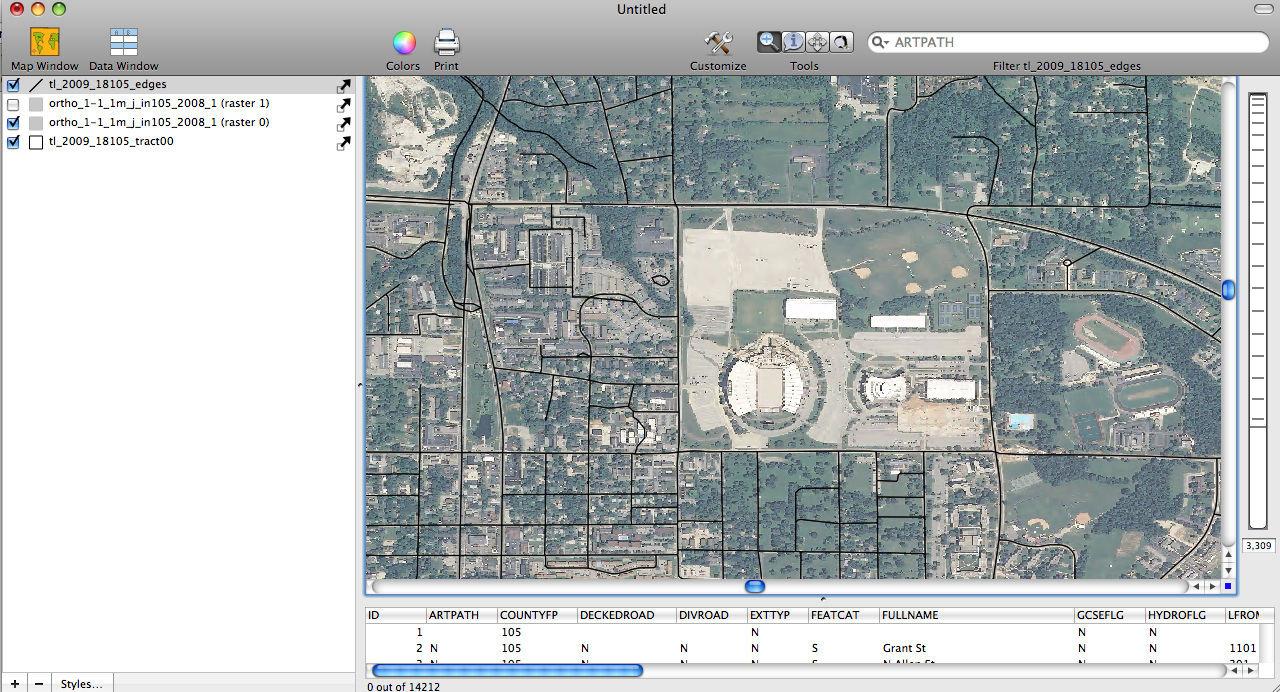This screenshot has width=1280, height=692.
Task: Select the zoom magnifier tool
Action: point(769,42)
